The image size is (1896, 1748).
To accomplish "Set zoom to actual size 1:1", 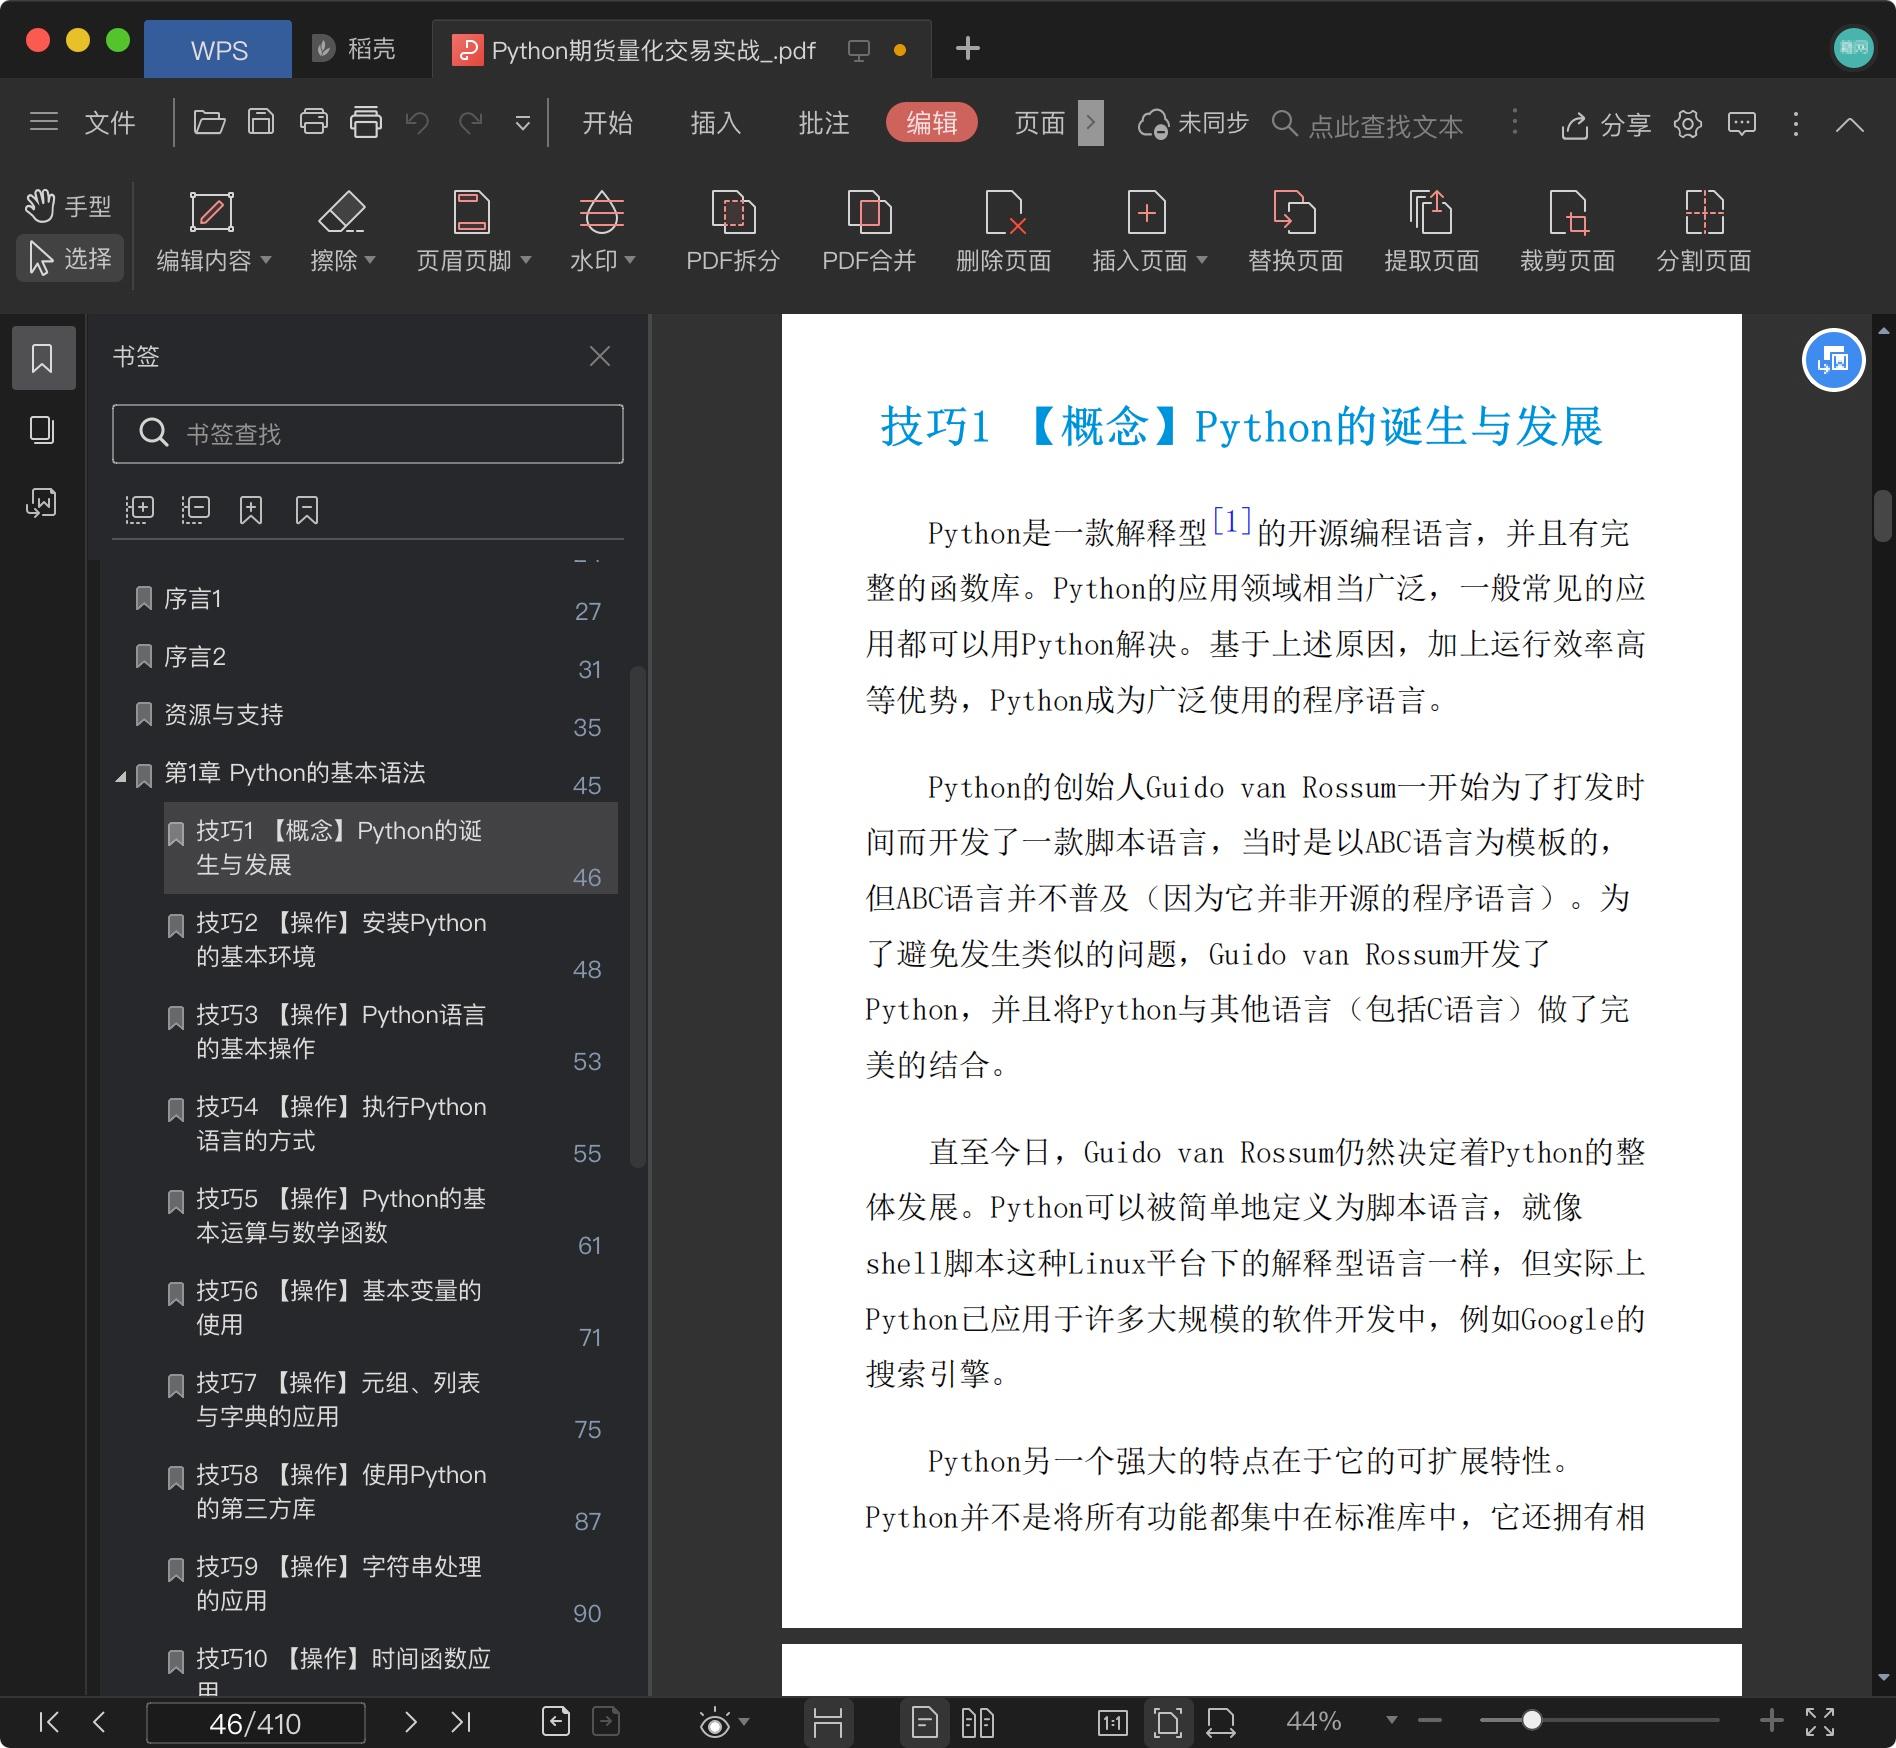I will tap(1113, 1722).
